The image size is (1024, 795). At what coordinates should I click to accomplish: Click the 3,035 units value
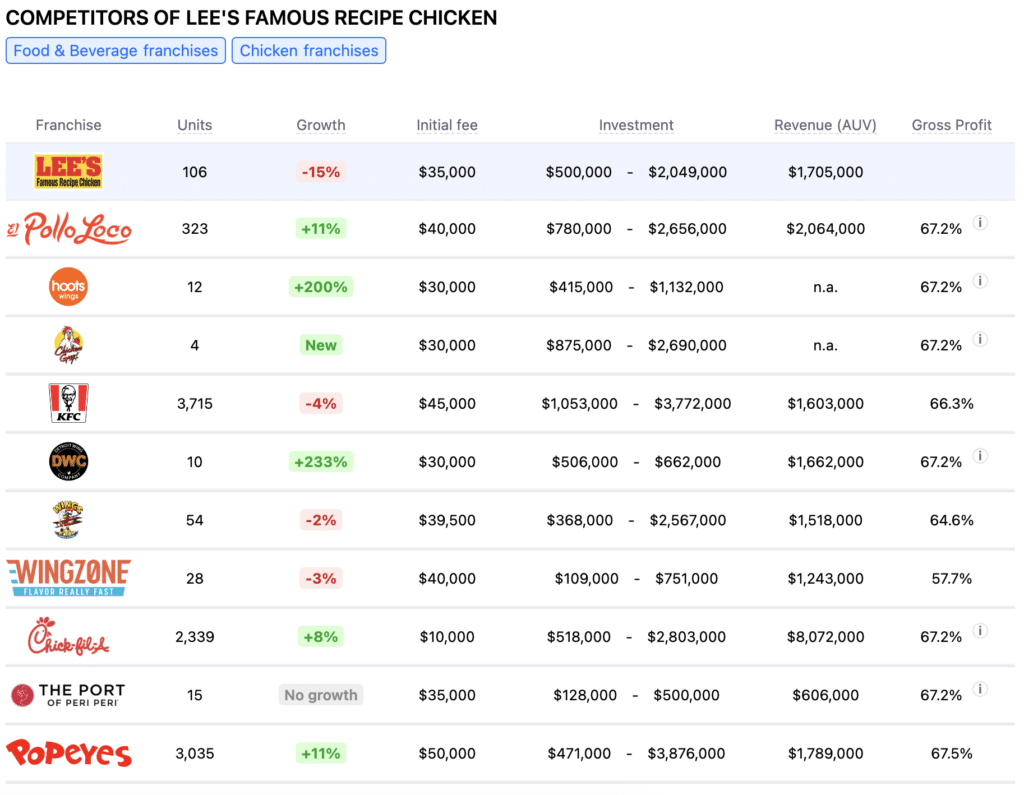coord(195,754)
